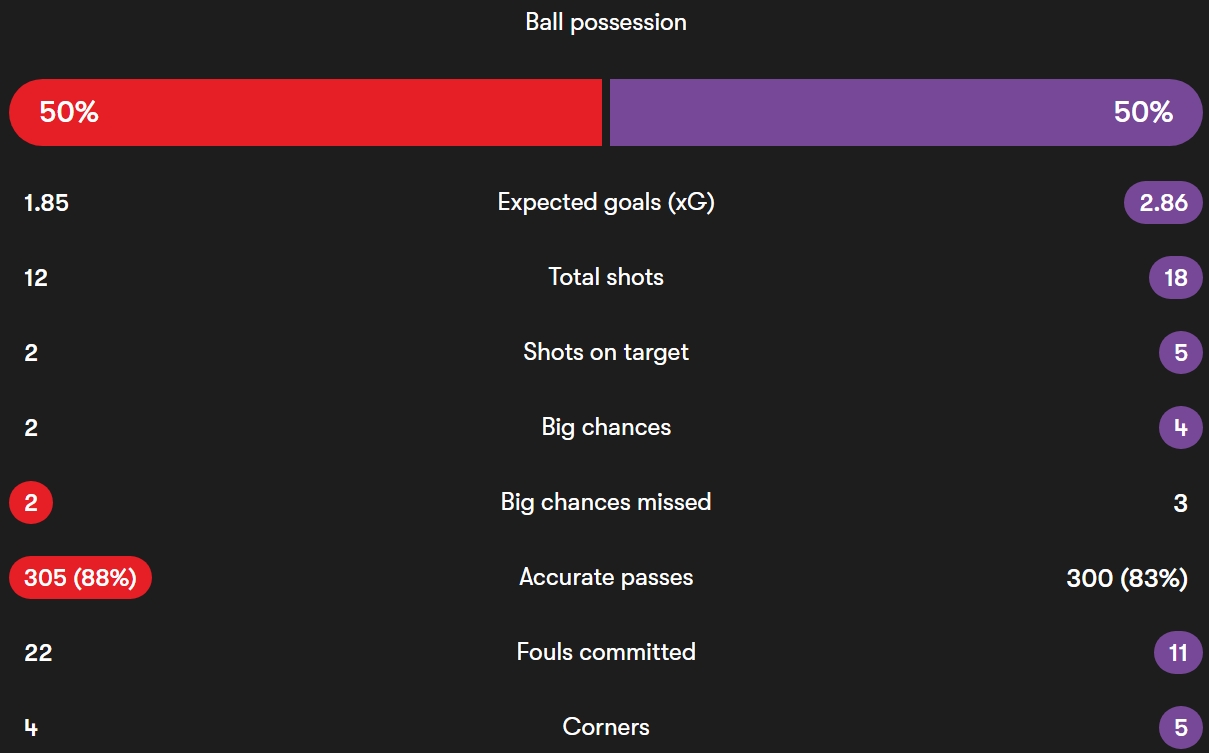Click the 300 (83%) accurate passes value
1209x753 pixels.
click(1127, 578)
